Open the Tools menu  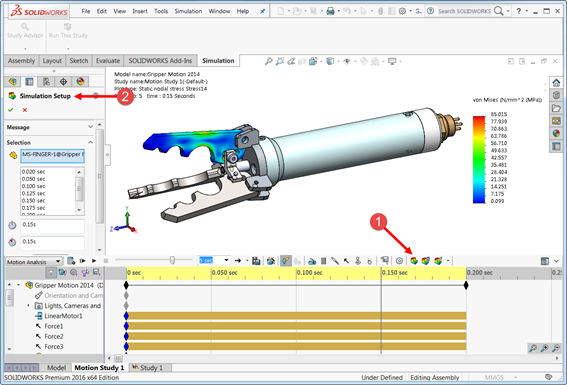161,11
